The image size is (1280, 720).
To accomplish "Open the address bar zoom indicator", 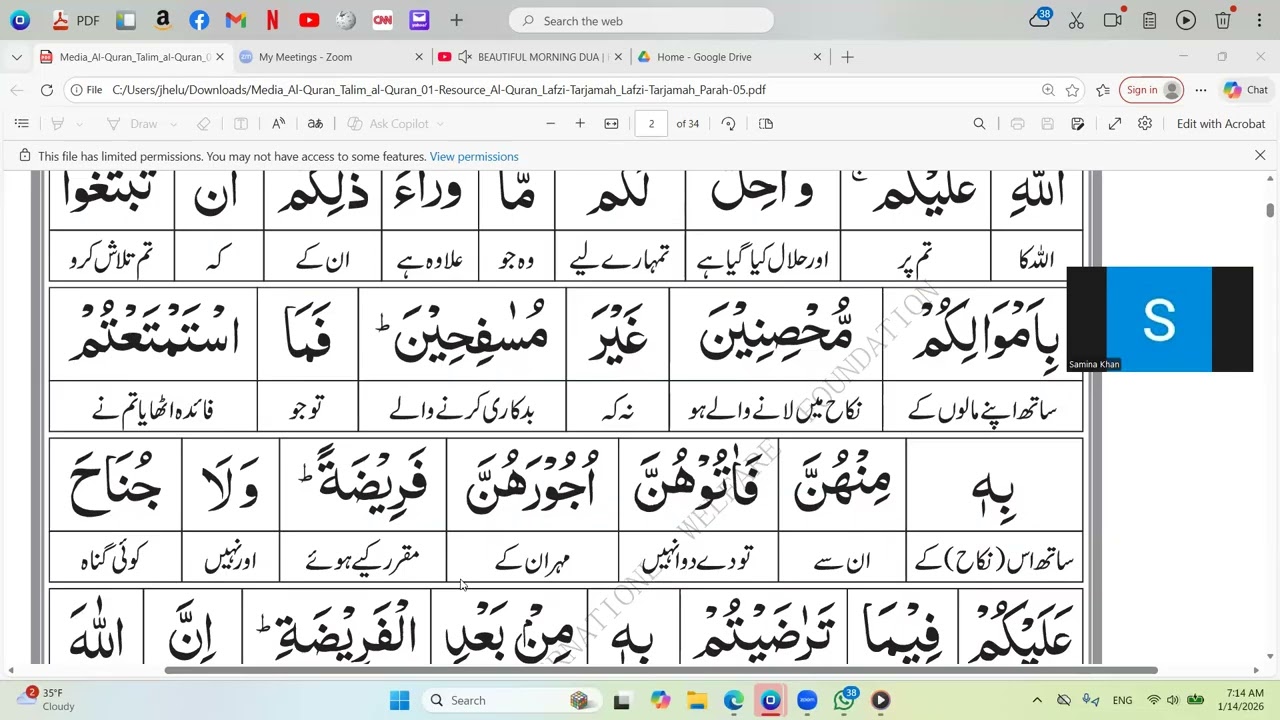I will [x=1048, y=90].
